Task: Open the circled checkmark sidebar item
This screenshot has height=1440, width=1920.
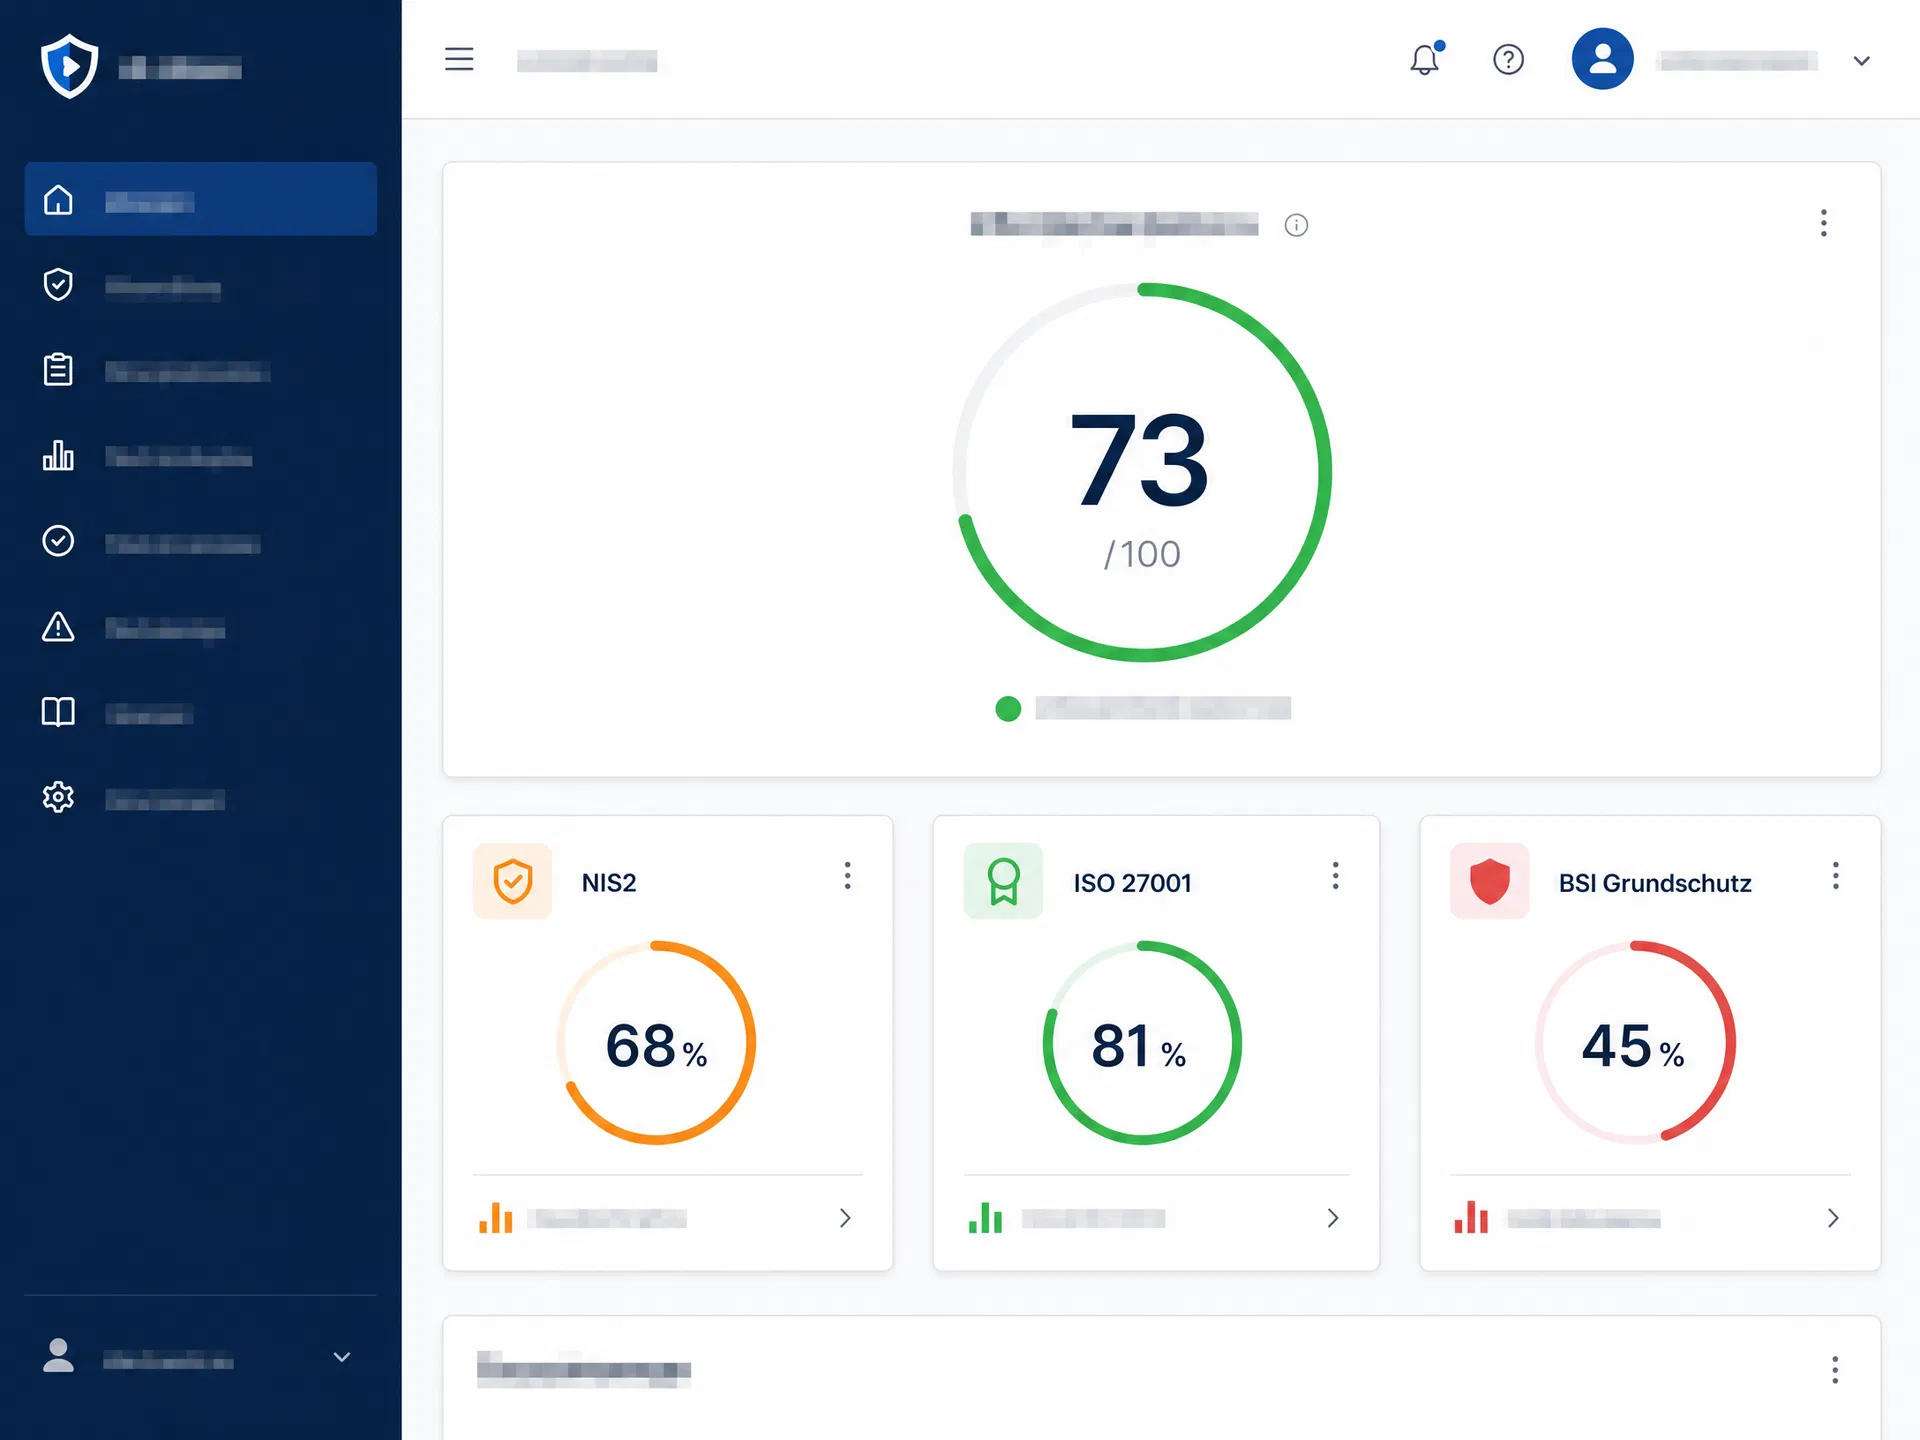Action: pyautogui.click(x=58, y=541)
